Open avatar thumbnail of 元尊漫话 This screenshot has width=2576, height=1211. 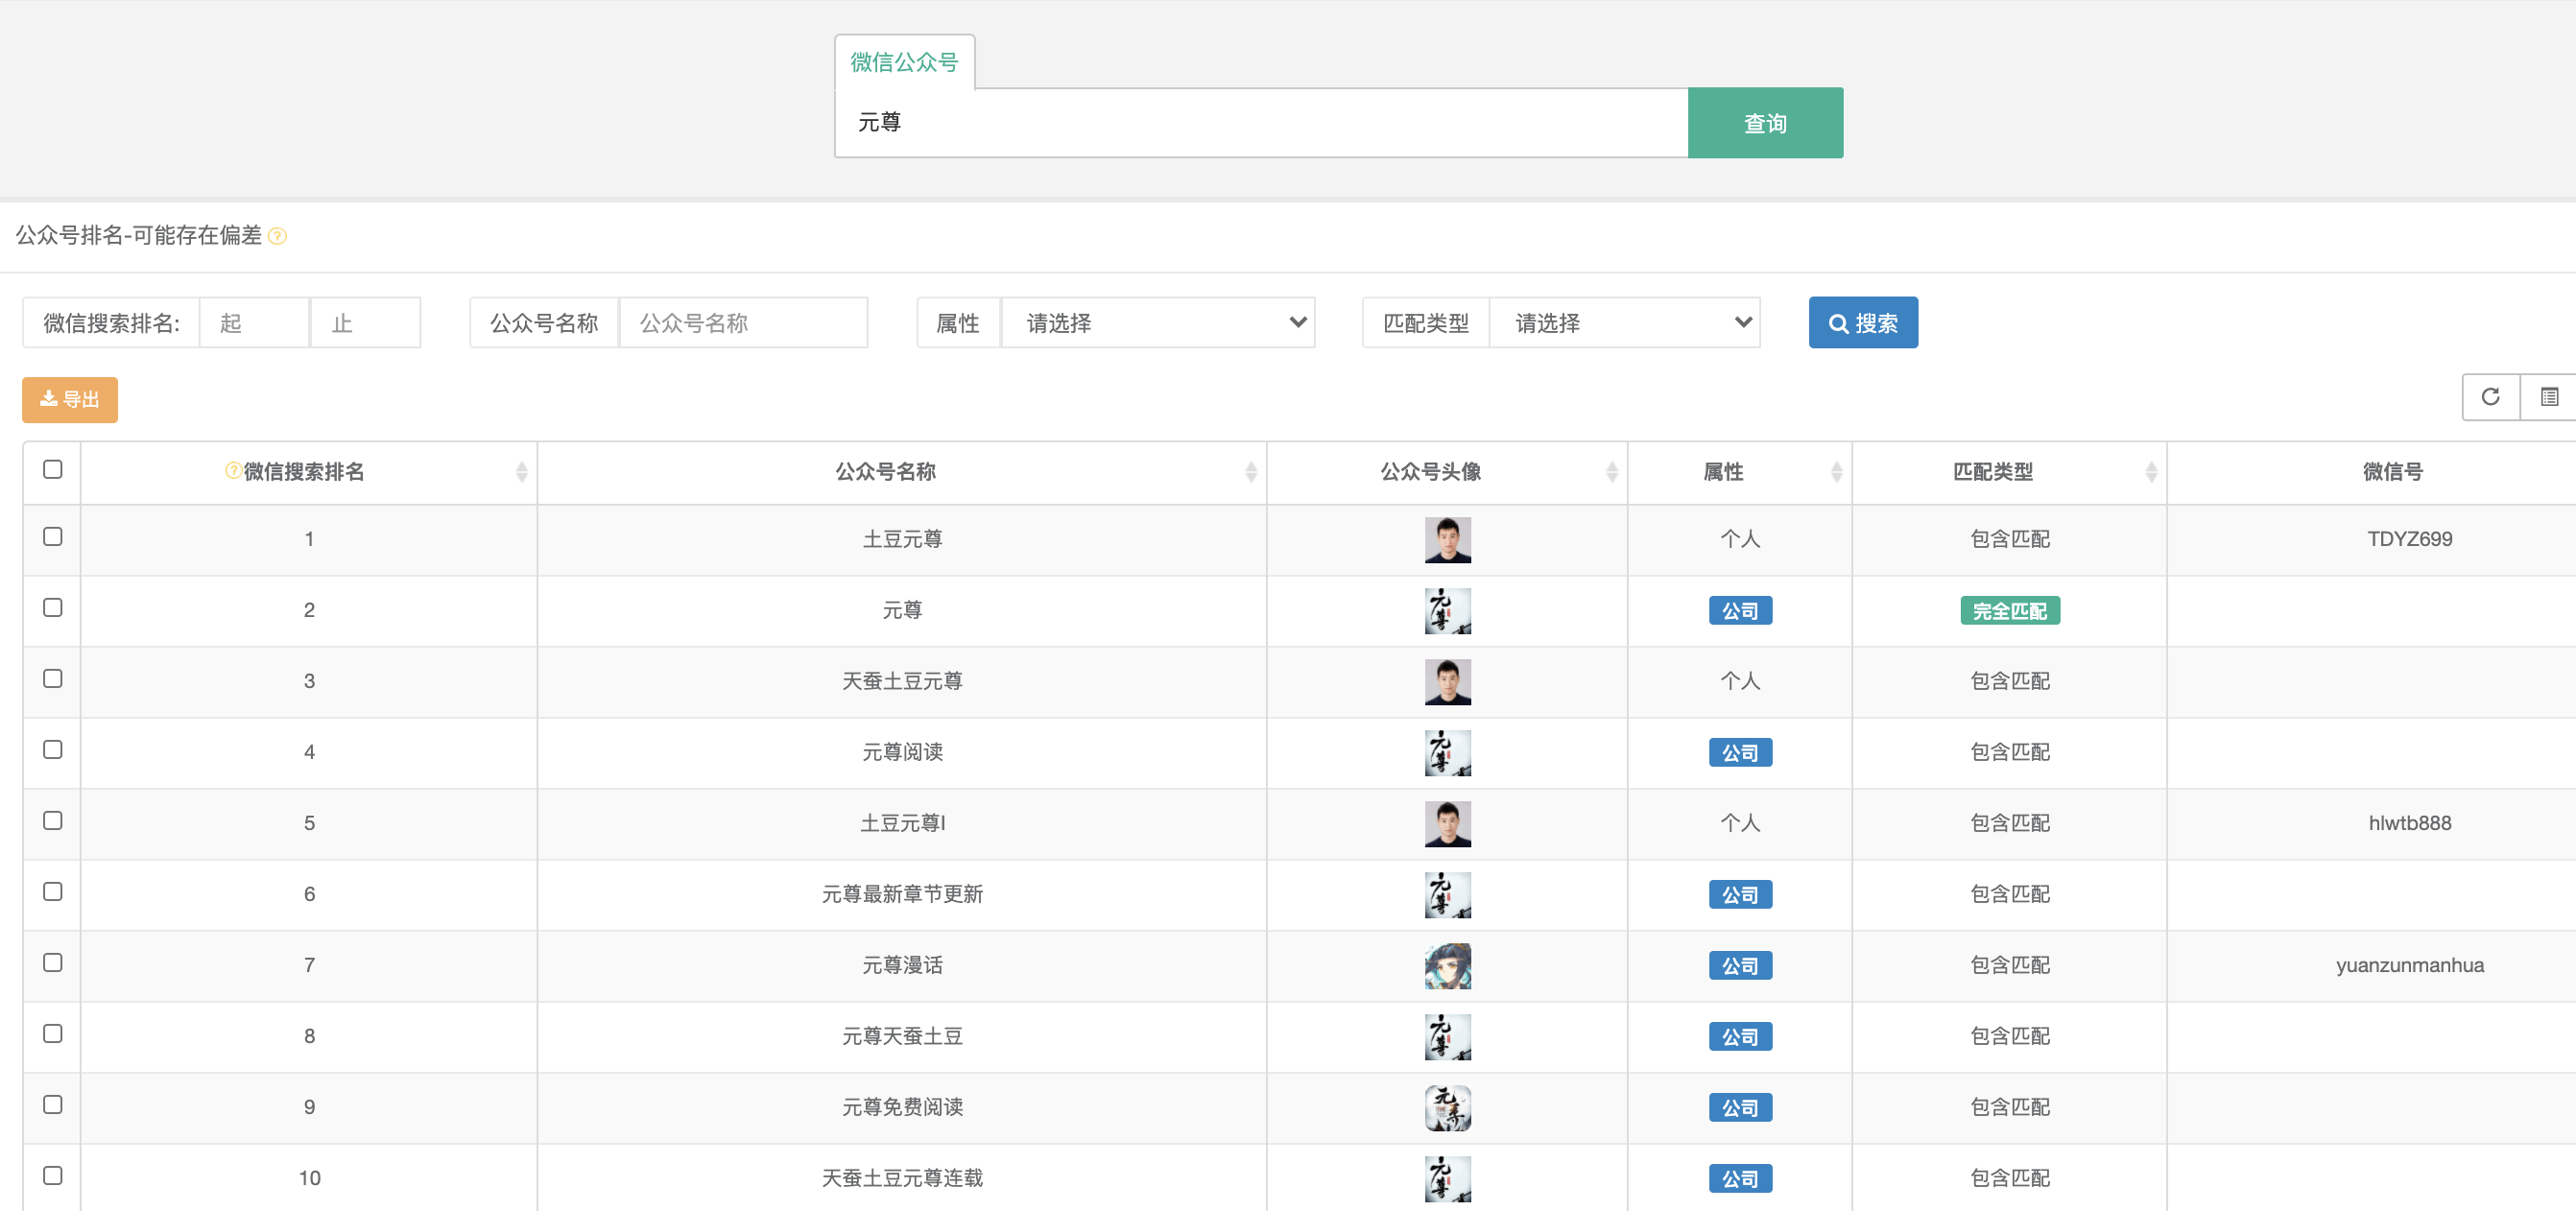1447,966
